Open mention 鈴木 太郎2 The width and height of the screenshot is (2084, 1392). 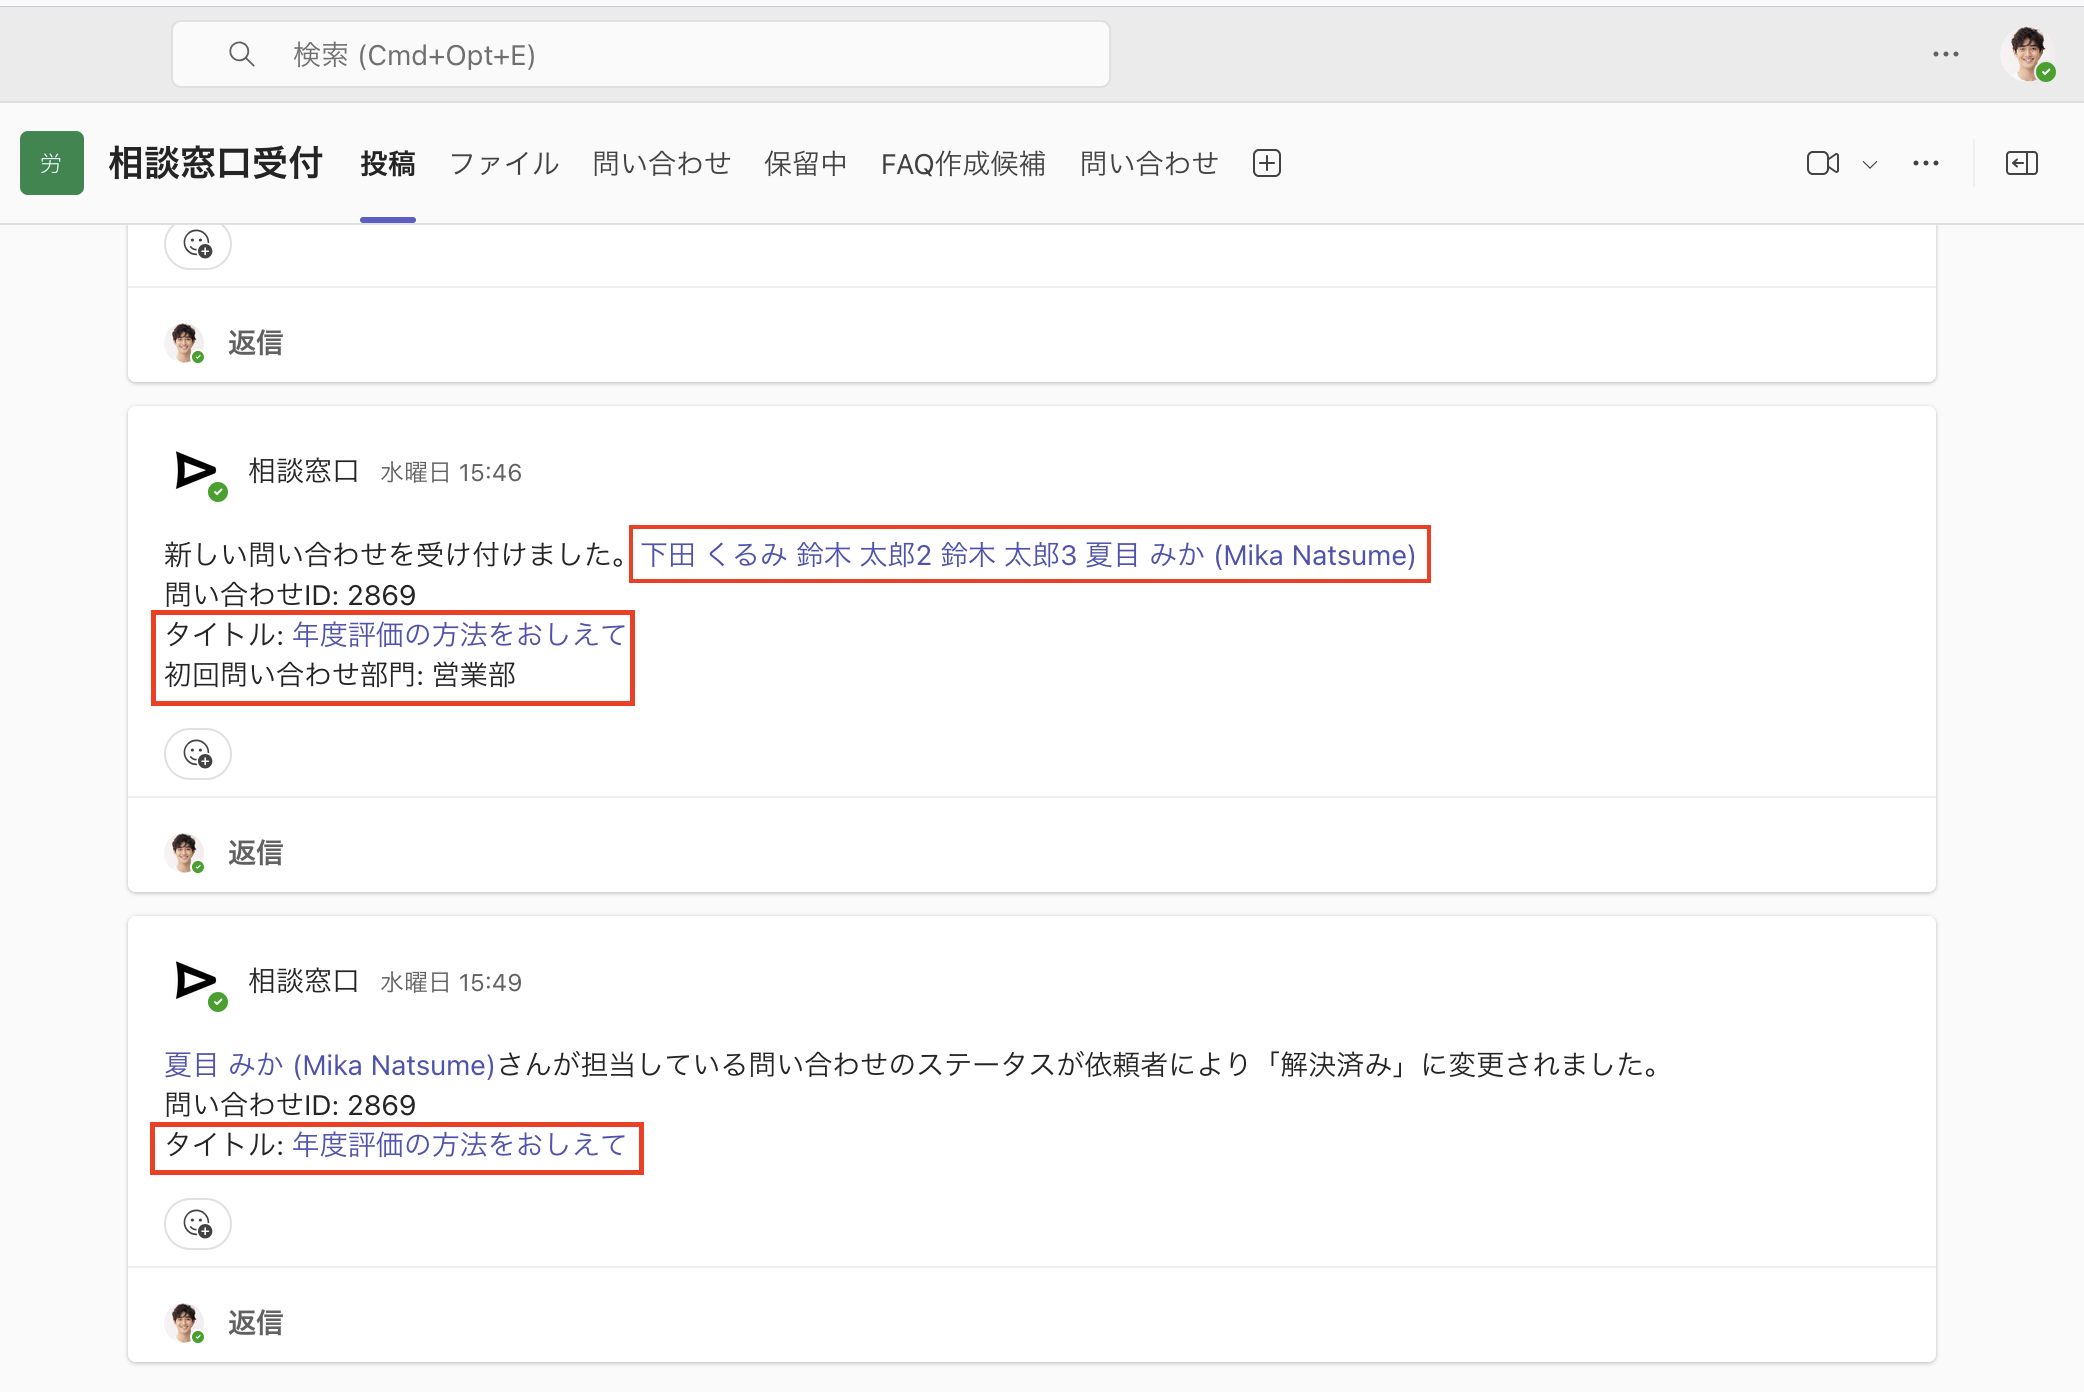pos(864,555)
